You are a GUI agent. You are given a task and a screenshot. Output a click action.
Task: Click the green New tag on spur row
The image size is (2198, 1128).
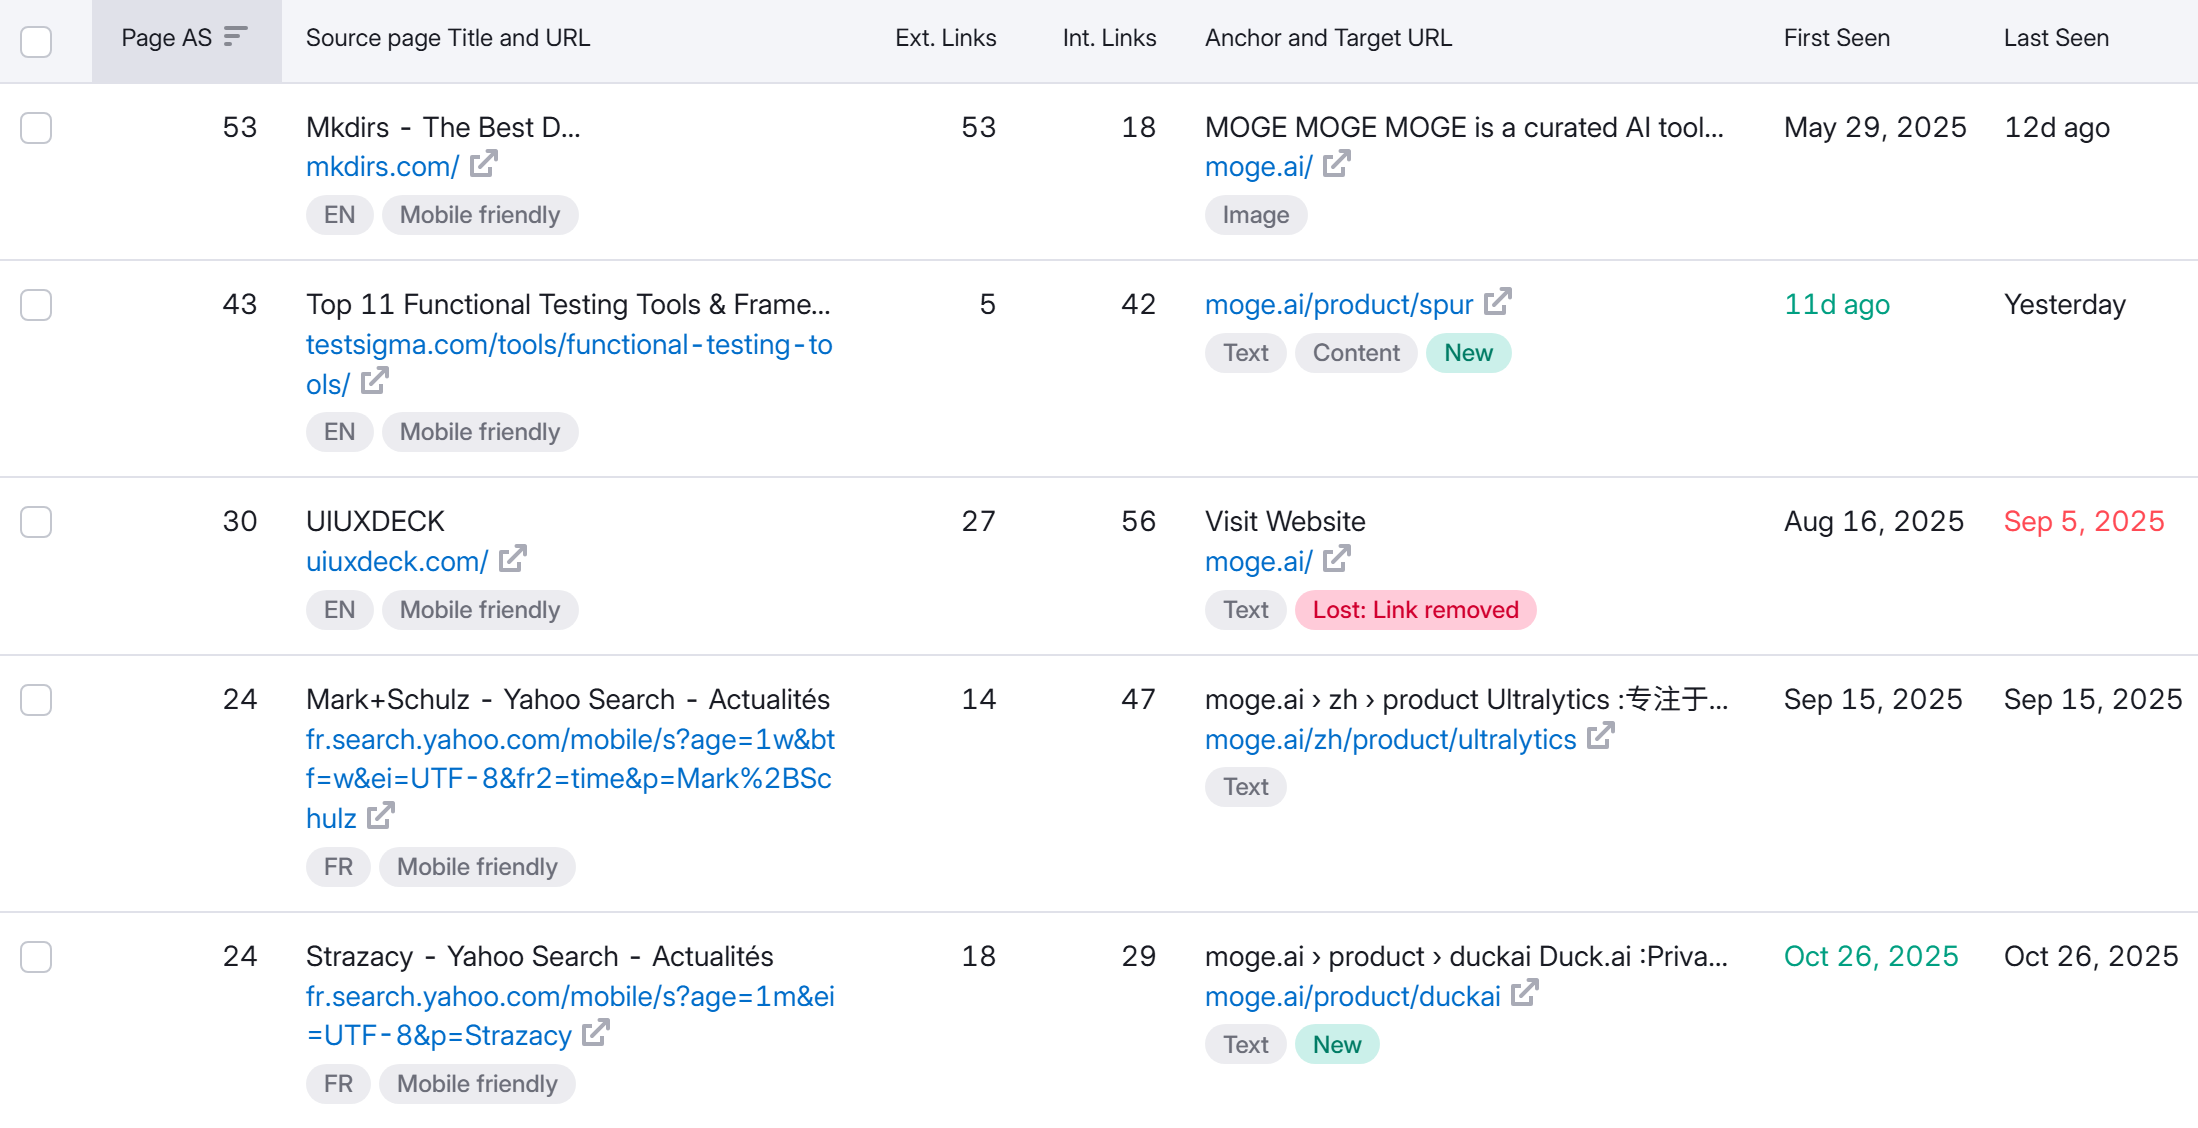coord(1467,353)
